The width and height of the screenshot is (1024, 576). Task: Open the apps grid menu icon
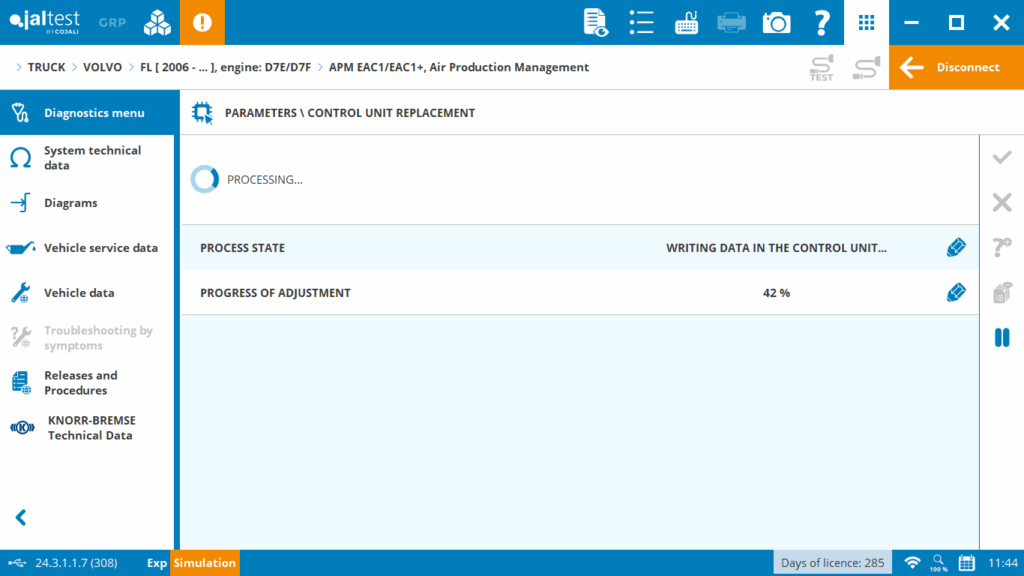(x=867, y=22)
